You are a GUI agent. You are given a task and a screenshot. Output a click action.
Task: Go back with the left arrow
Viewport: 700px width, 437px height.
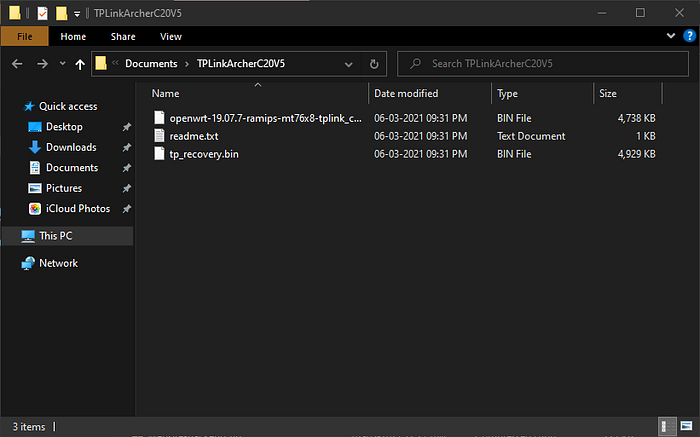point(17,64)
